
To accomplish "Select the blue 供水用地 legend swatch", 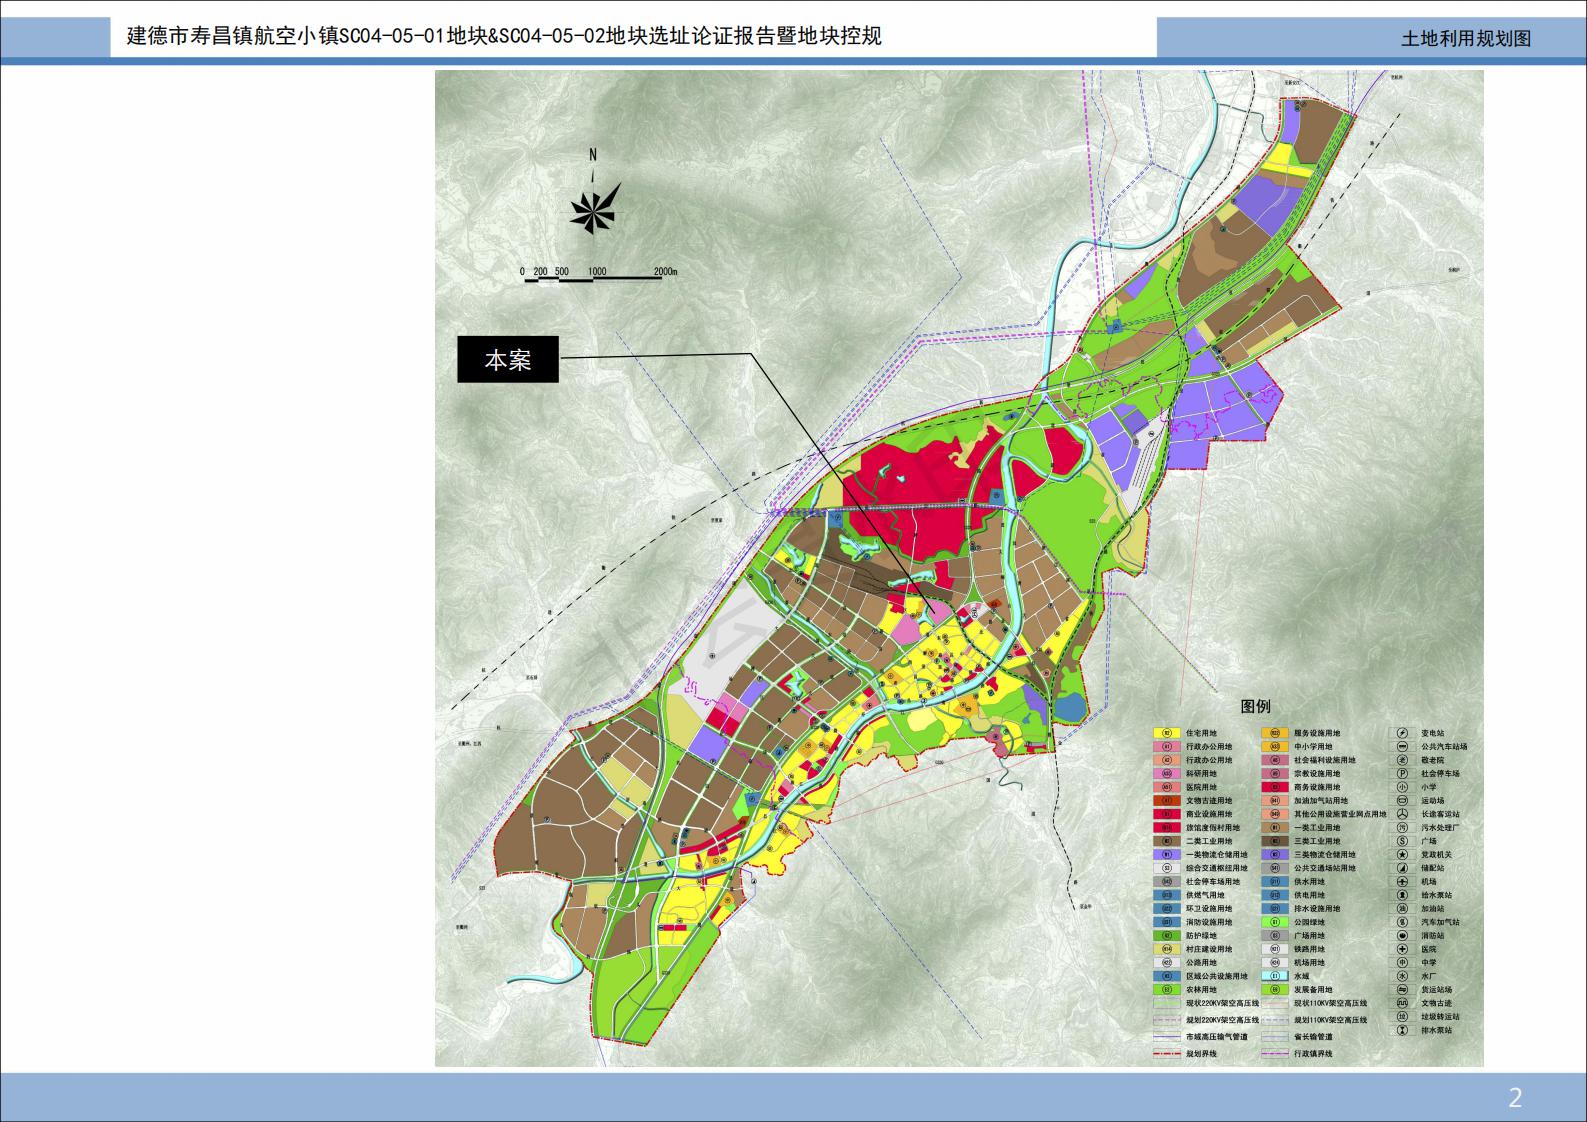I will point(1275,882).
